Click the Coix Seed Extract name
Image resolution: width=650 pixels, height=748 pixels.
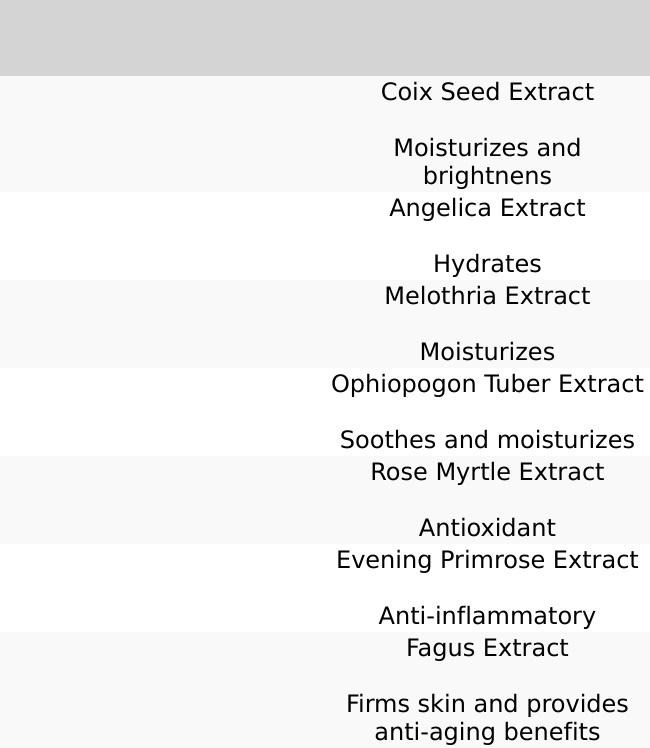point(487,92)
